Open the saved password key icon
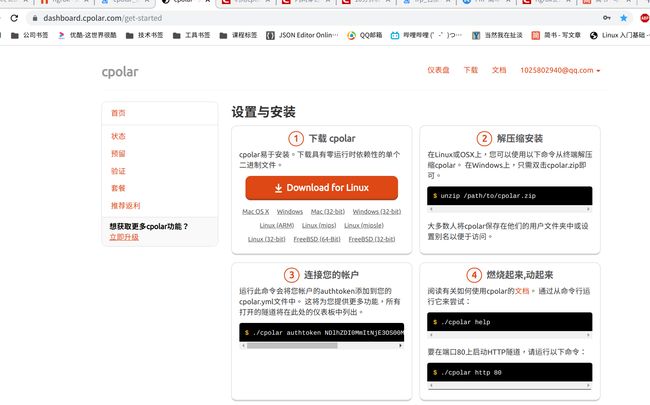The height and width of the screenshot is (405, 650). pos(606,18)
